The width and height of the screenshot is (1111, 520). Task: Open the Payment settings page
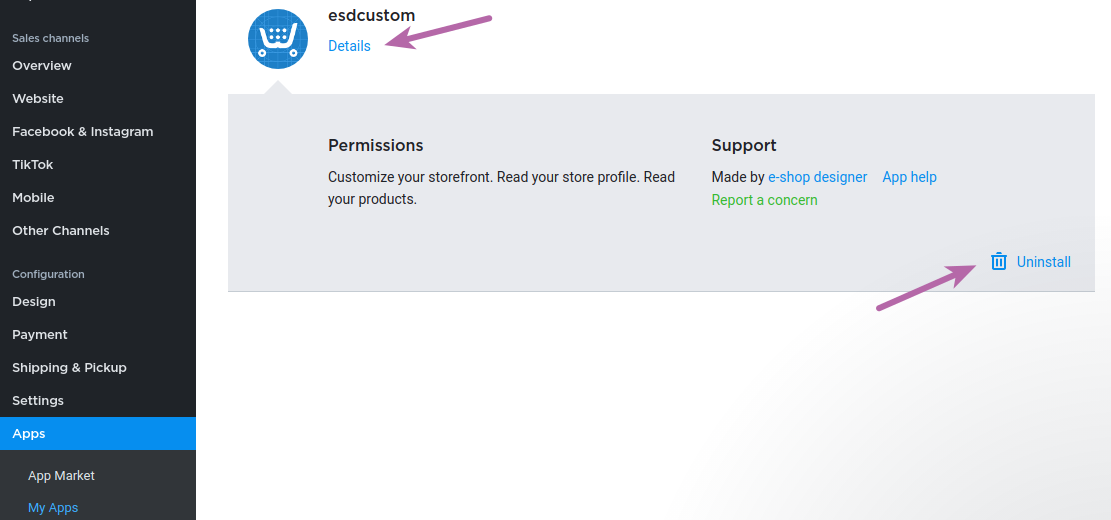(x=40, y=334)
